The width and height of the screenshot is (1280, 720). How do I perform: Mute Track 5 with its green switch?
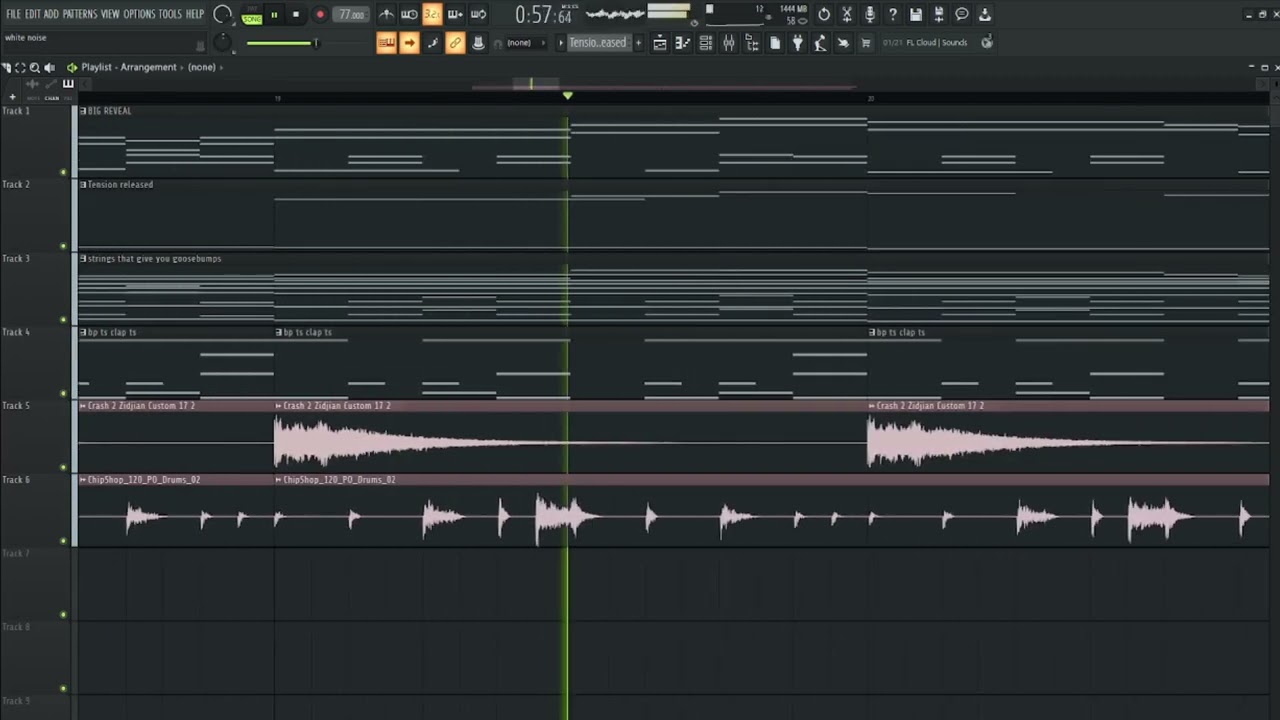coord(64,467)
